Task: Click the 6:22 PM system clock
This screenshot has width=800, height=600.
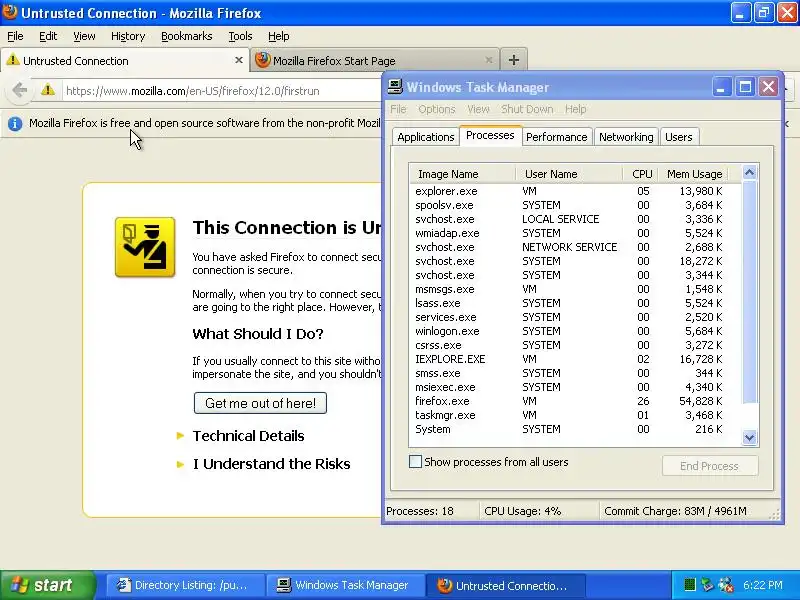Action: point(762,585)
